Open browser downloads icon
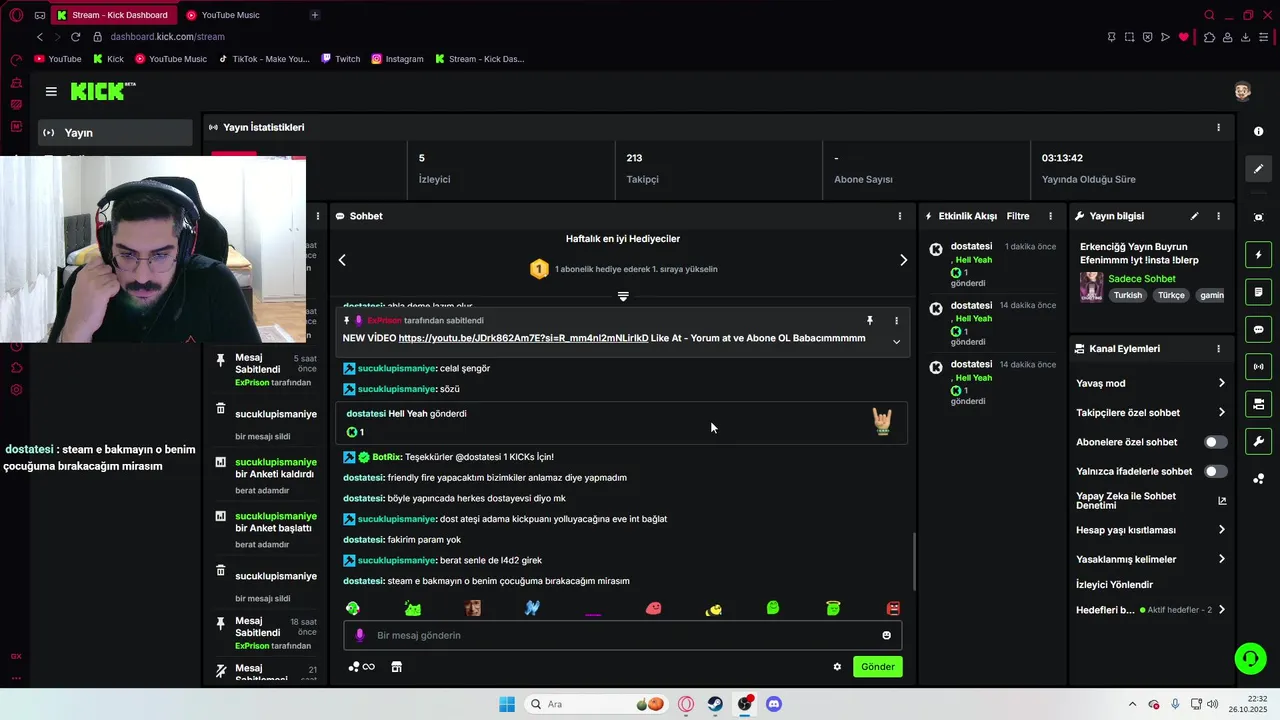Image resolution: width=1280 pixels, height=720 pixels. (1245, 37)
